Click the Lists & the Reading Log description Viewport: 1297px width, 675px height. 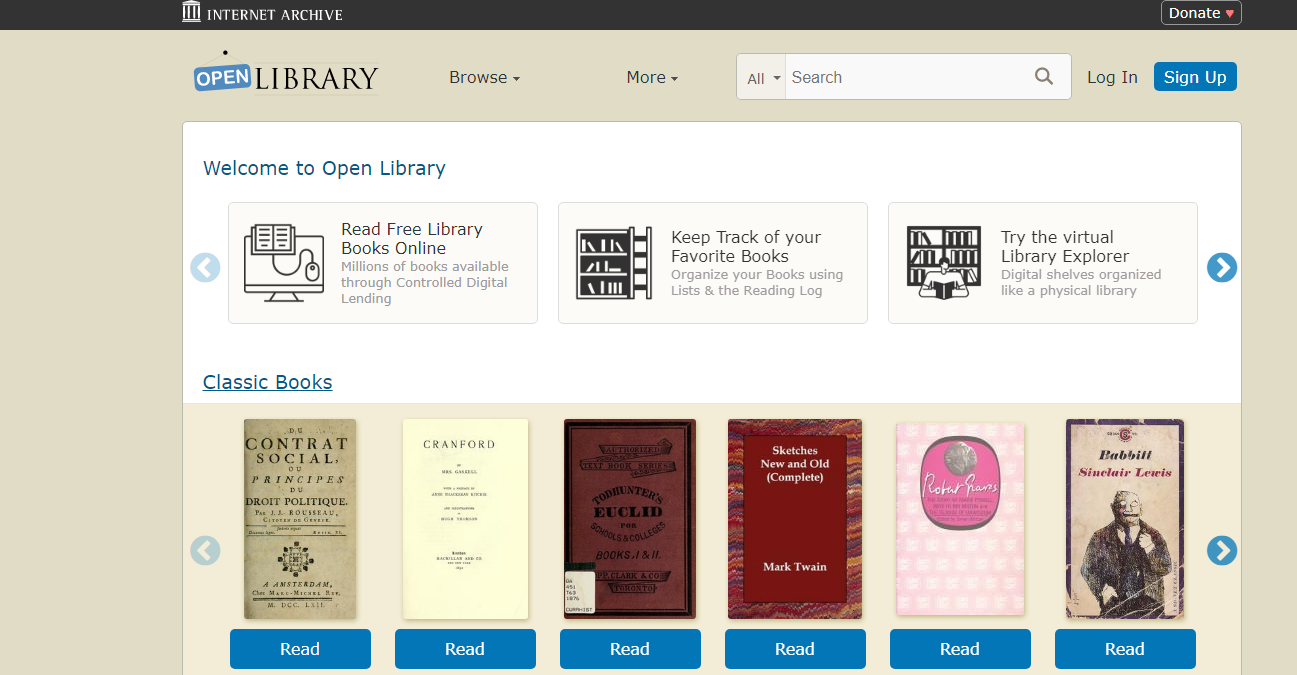click(757, 282)
